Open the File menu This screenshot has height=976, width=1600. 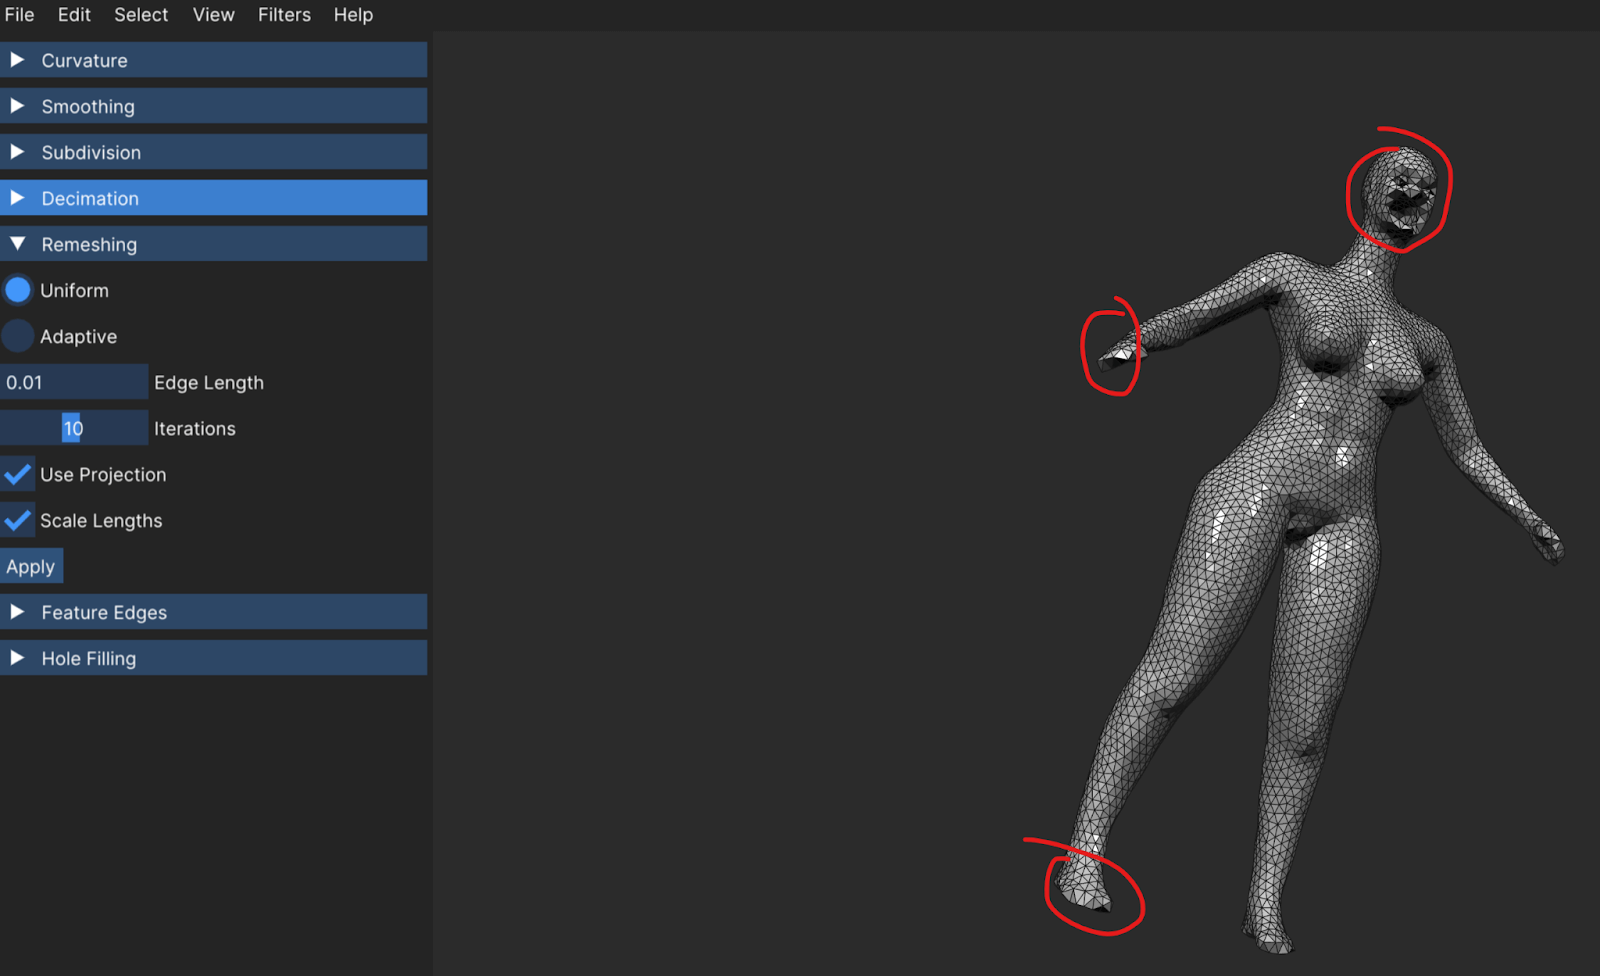[19, 15]
